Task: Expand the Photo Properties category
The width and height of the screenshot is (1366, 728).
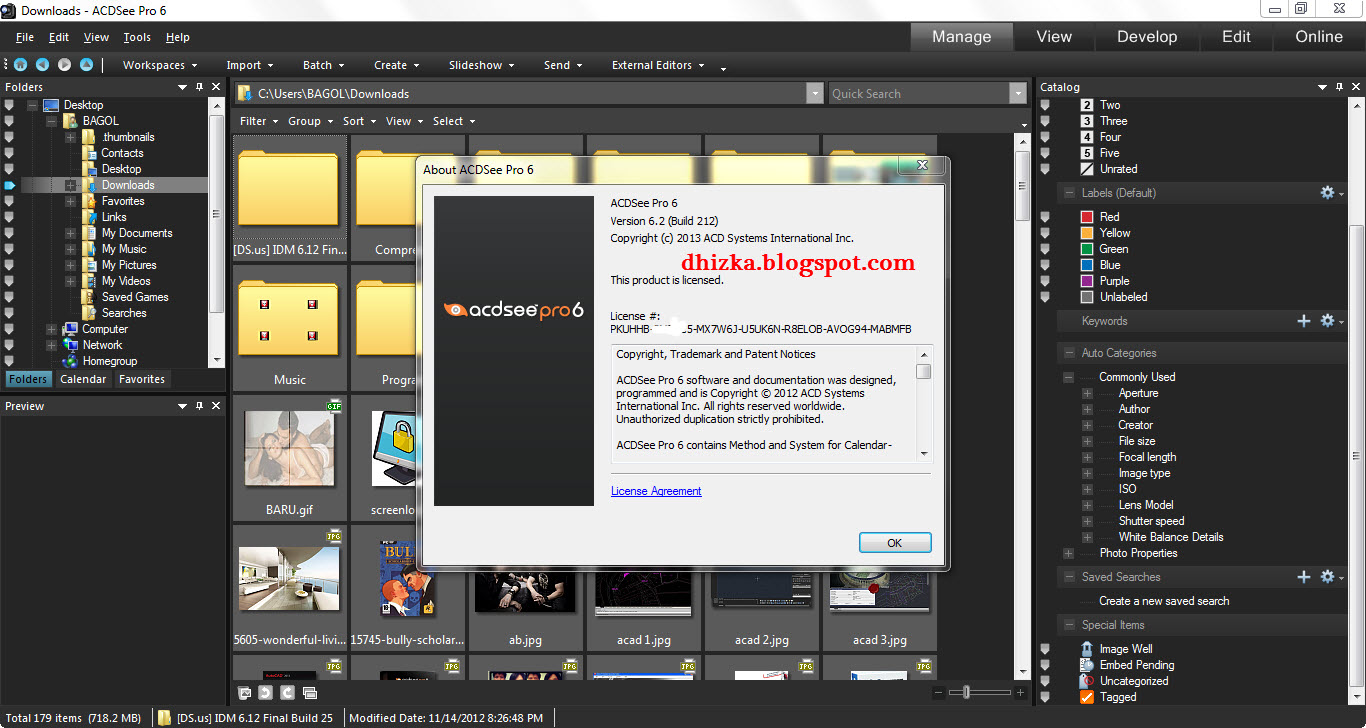Action: 1068,553
